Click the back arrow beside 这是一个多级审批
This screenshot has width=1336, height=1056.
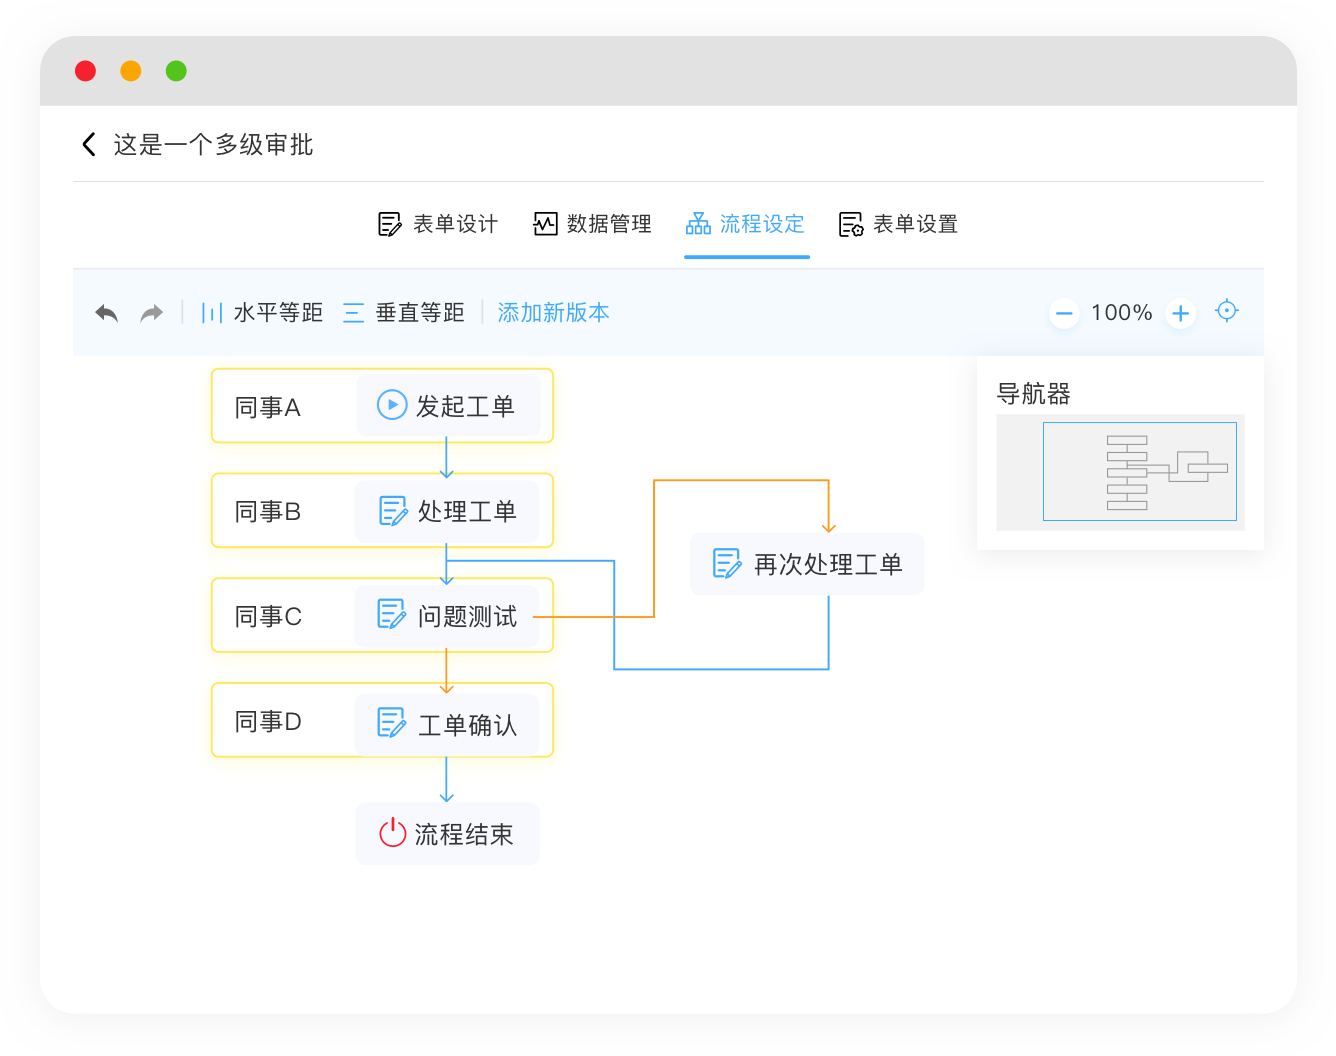(x=88, y=144)
